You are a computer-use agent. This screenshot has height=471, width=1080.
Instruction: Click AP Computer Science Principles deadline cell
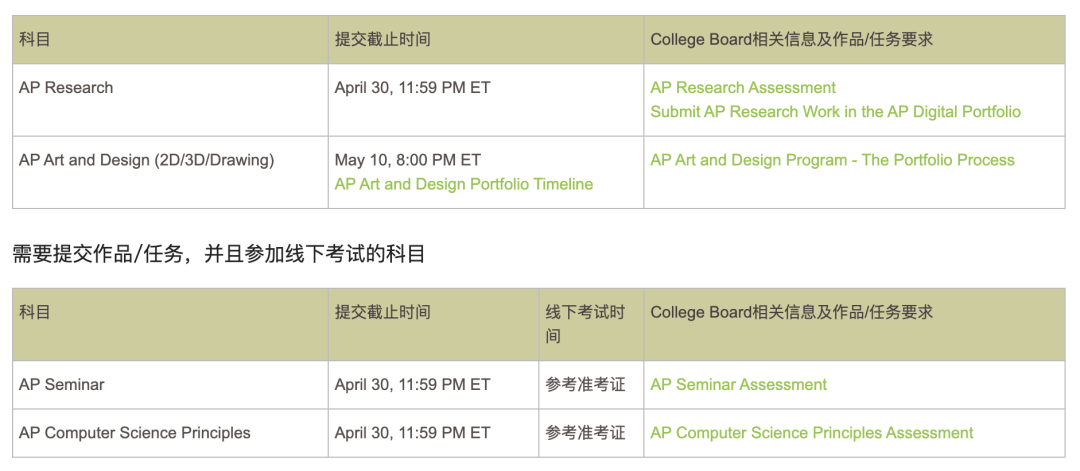(412, 433)
